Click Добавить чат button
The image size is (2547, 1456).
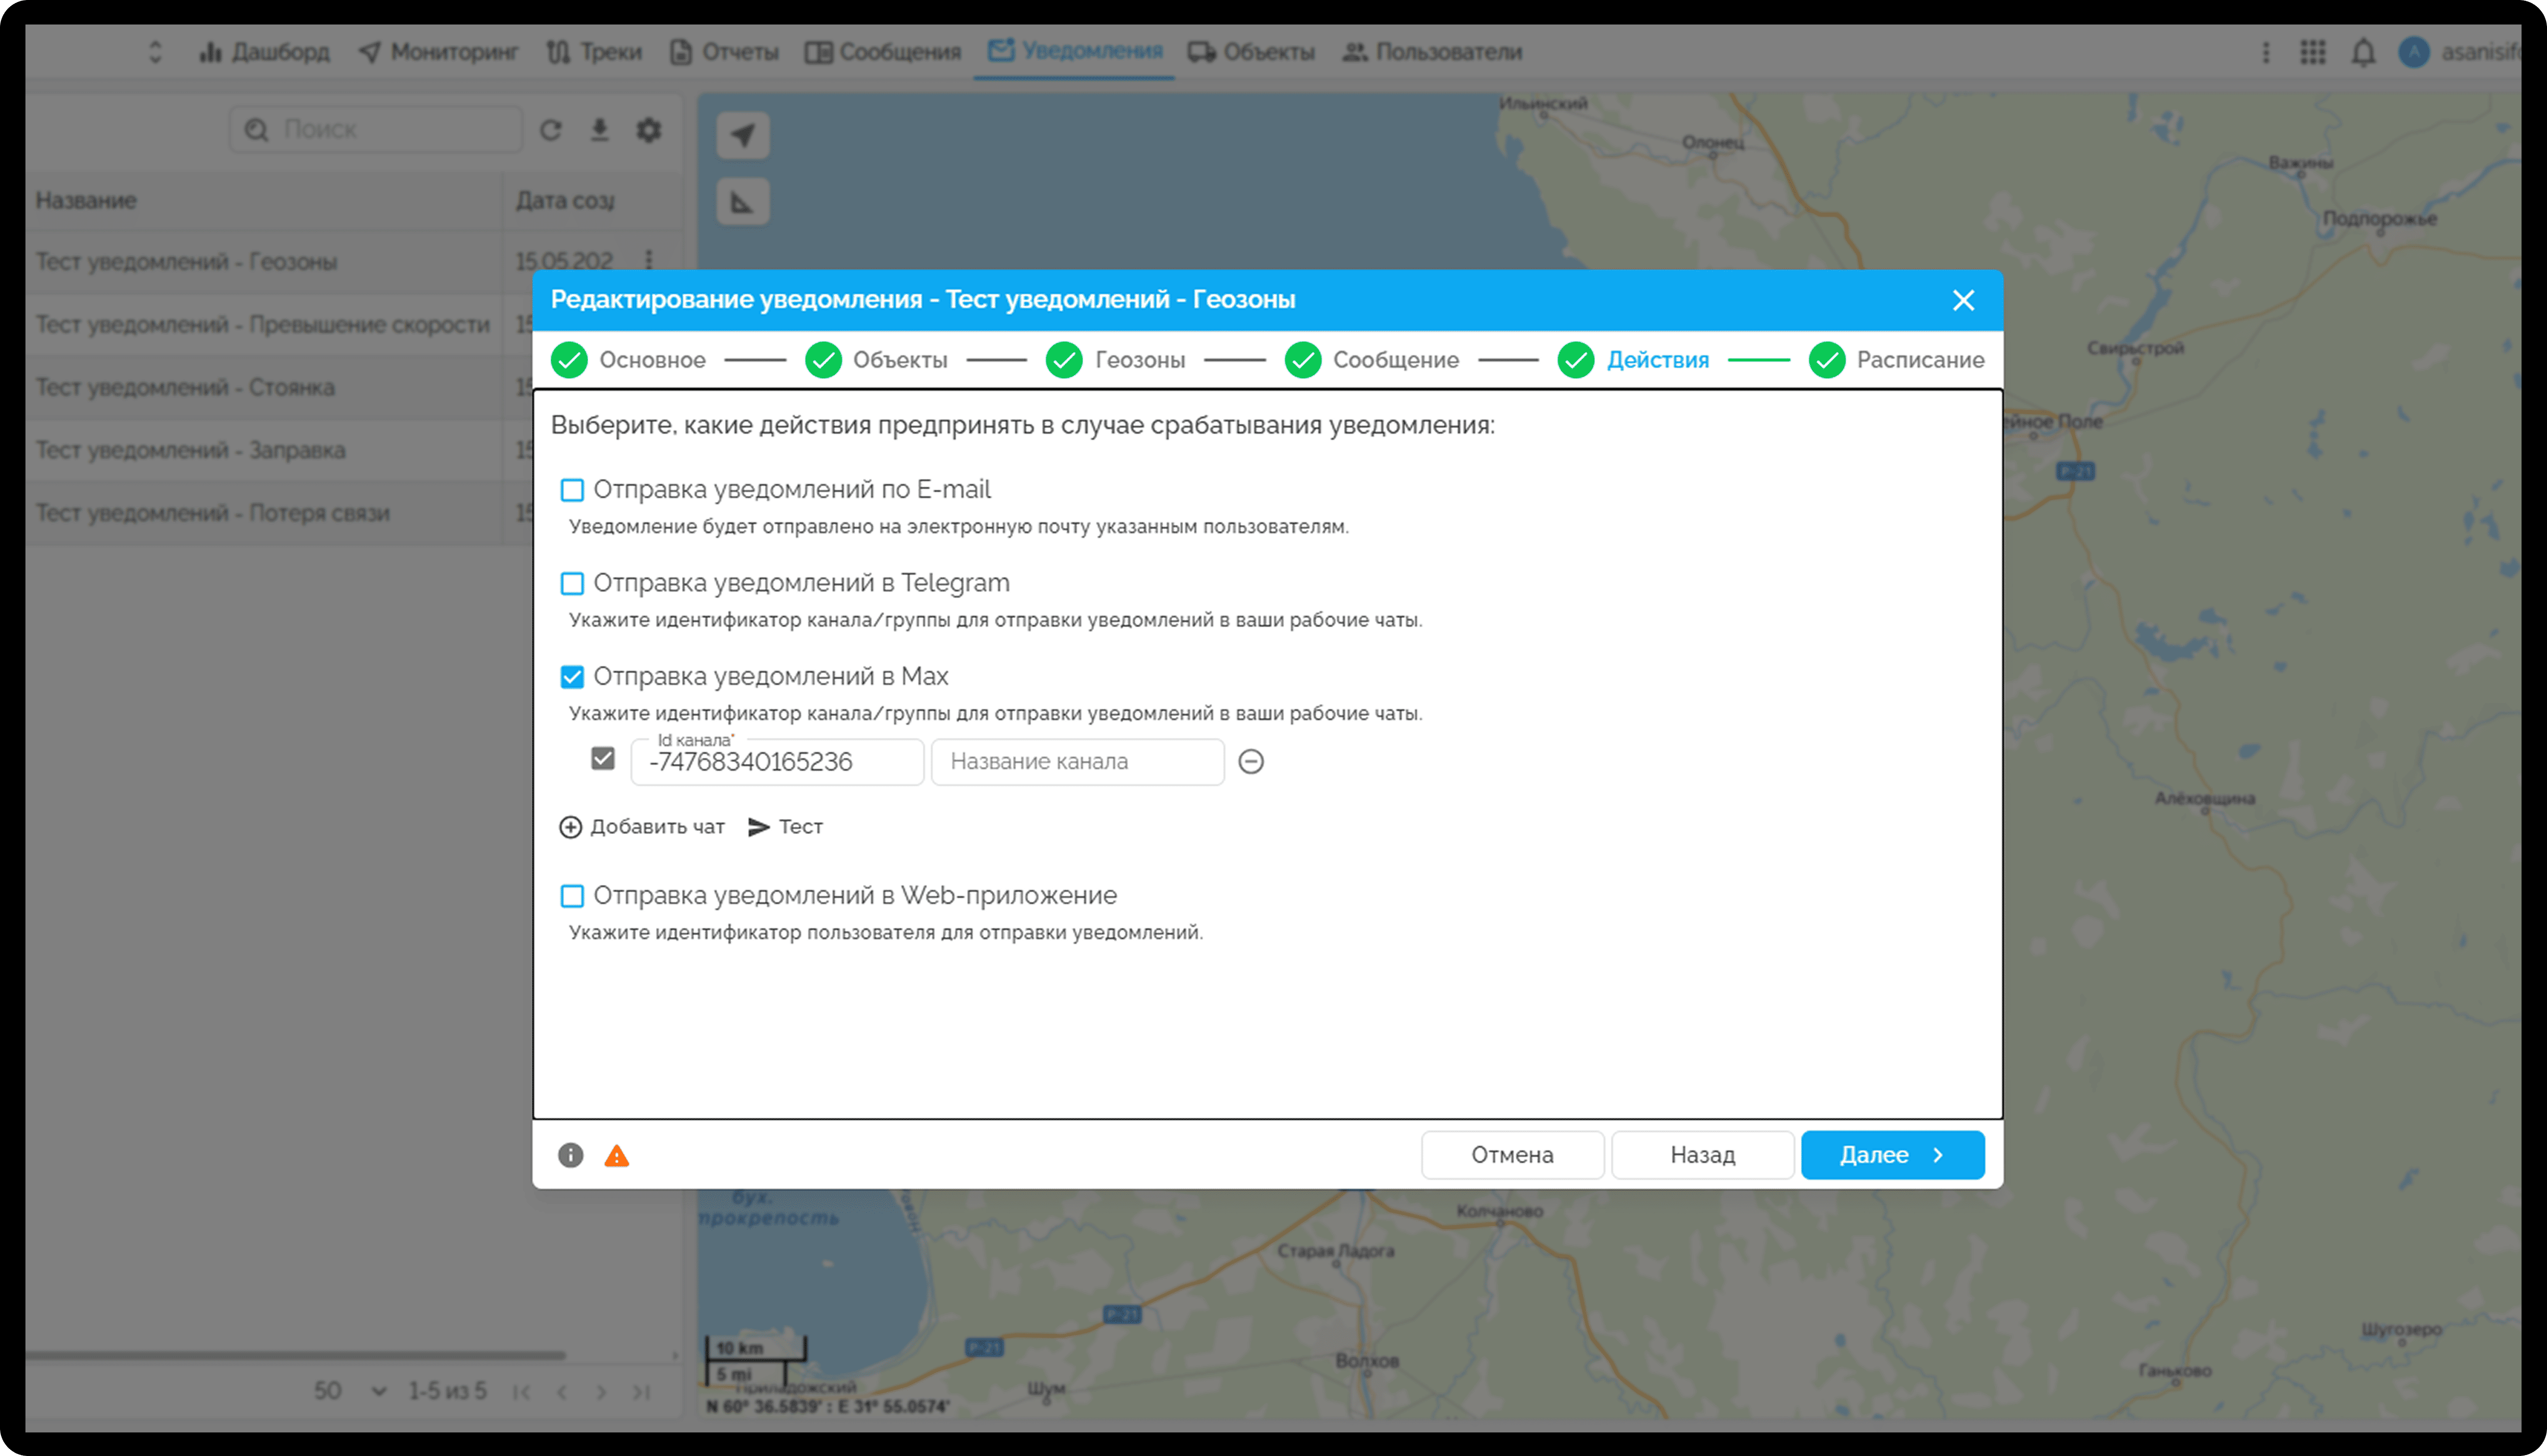point(641,827)
